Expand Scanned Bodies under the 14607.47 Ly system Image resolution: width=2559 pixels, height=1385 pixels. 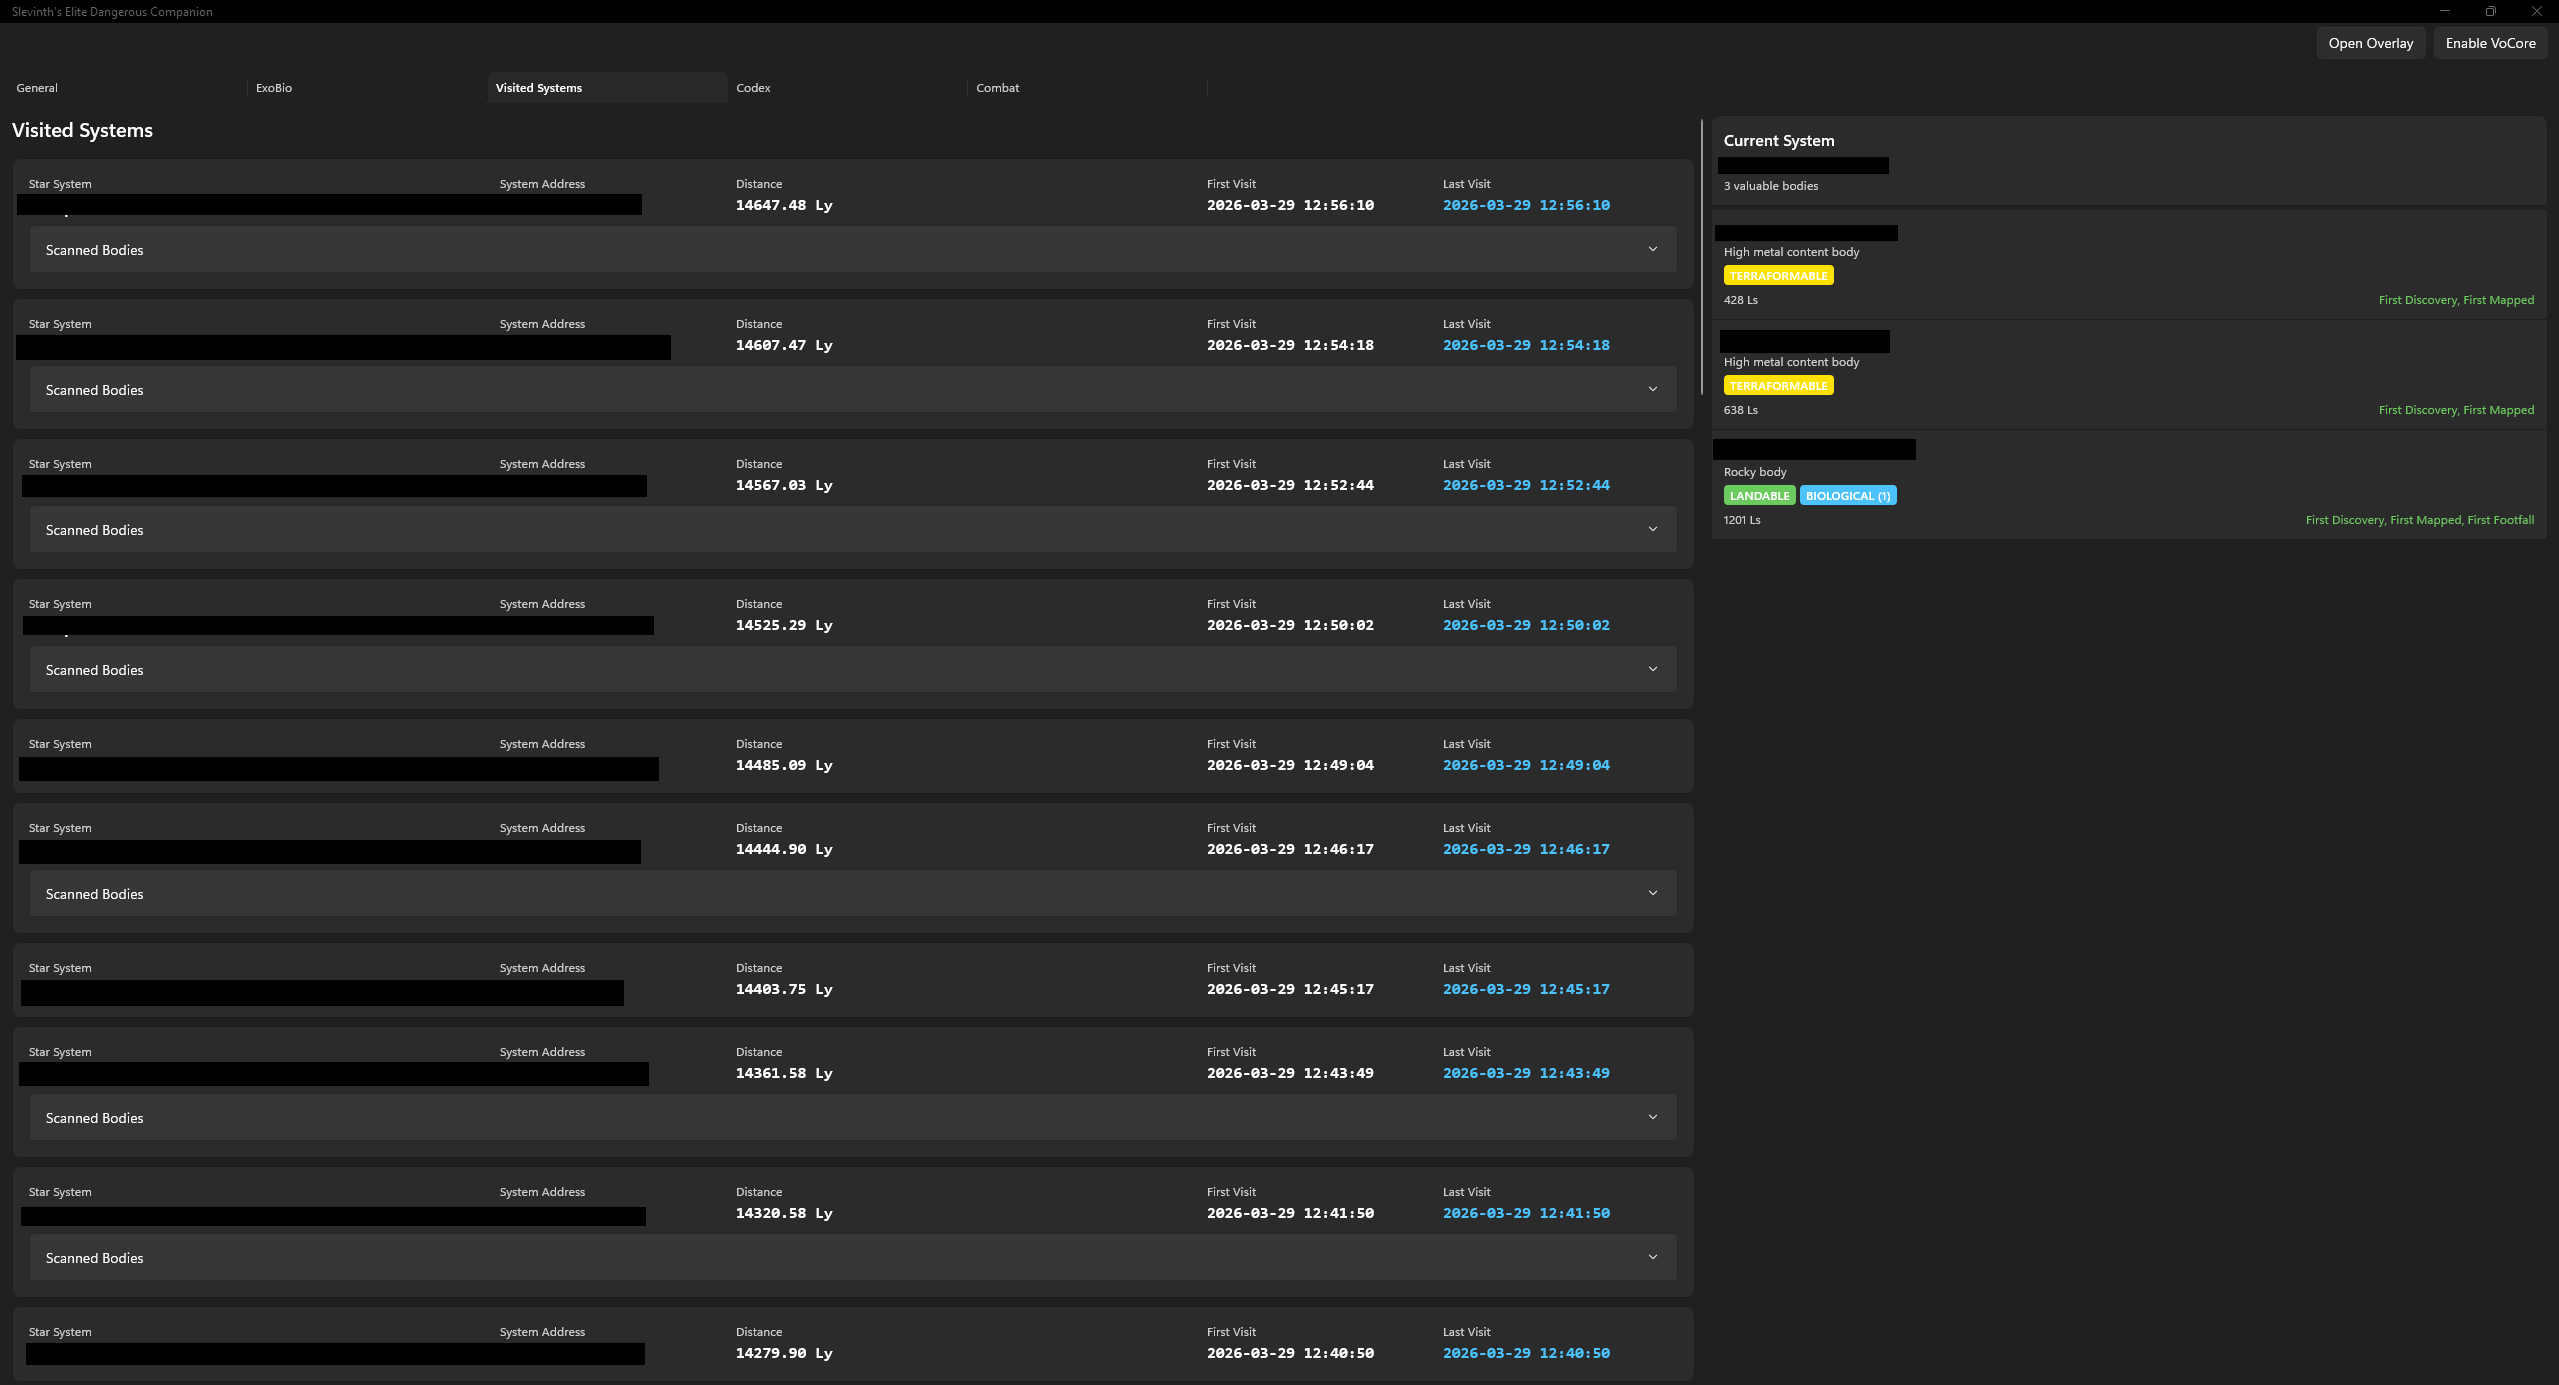click(1652, 389)
